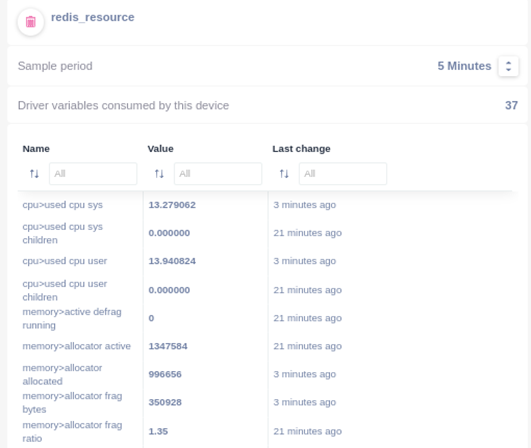
Task: Click 0.000000 value for cpu sys children
Action: point(169,233)
